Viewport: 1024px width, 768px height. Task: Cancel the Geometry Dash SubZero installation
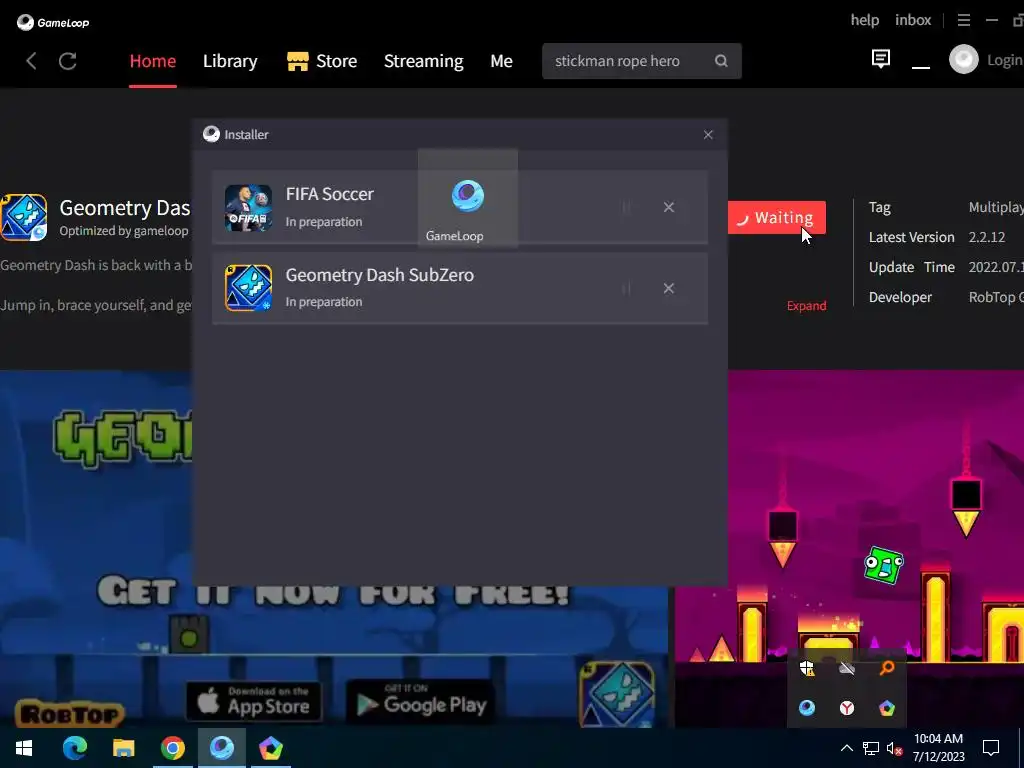tap(669, 288)
